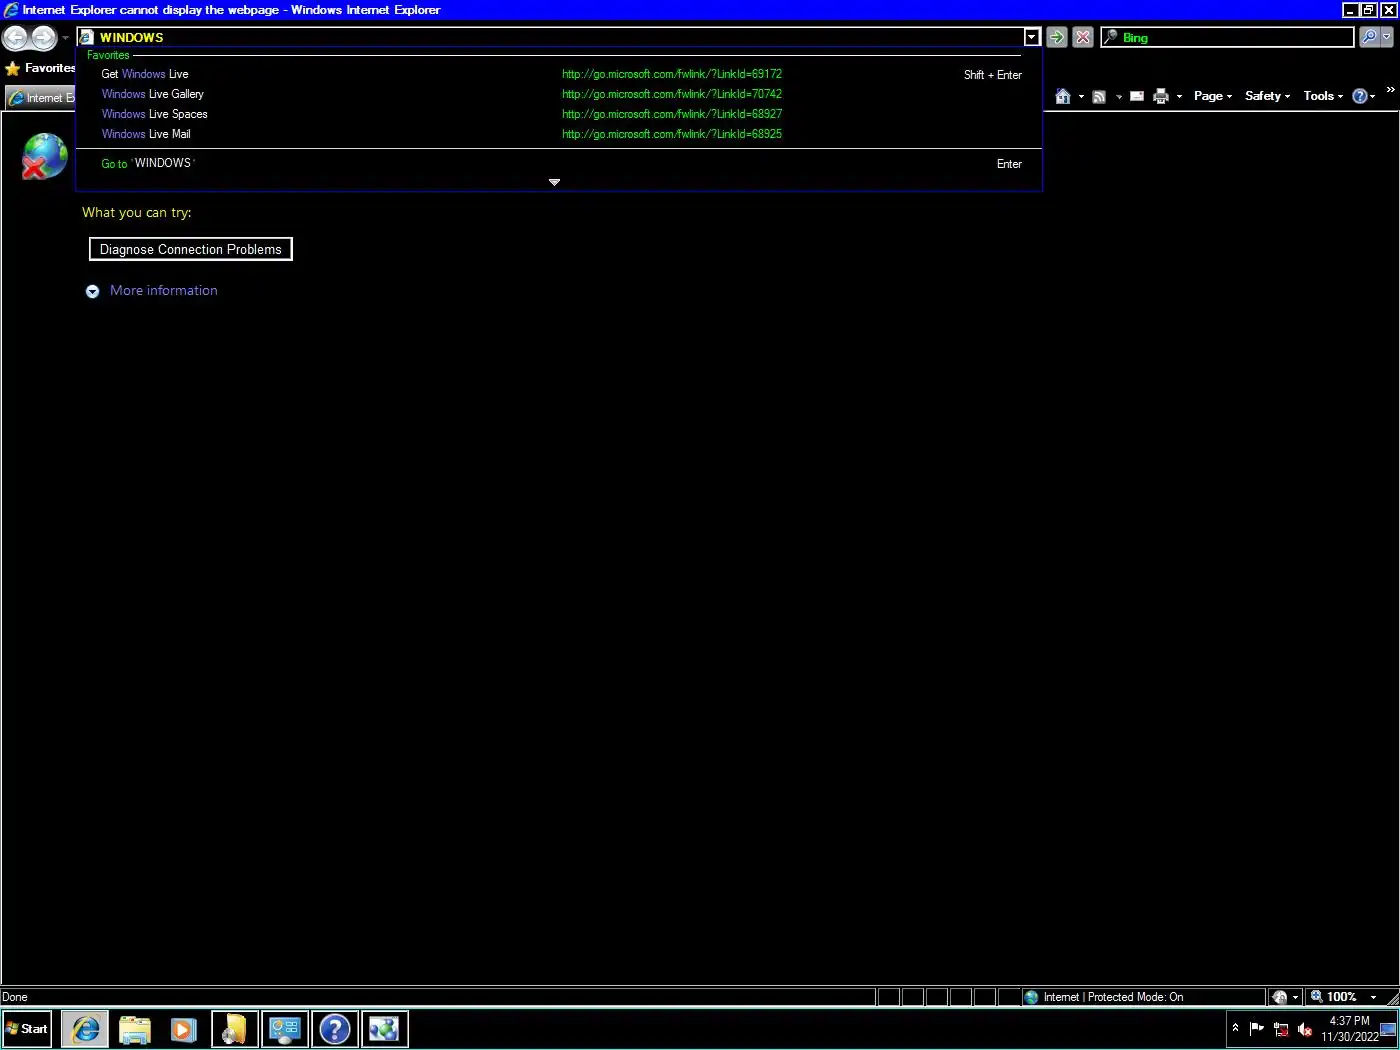1400x1050 pixels.
Task: Click the Forward navigation arrow
Action: click(x=43, y=38)
